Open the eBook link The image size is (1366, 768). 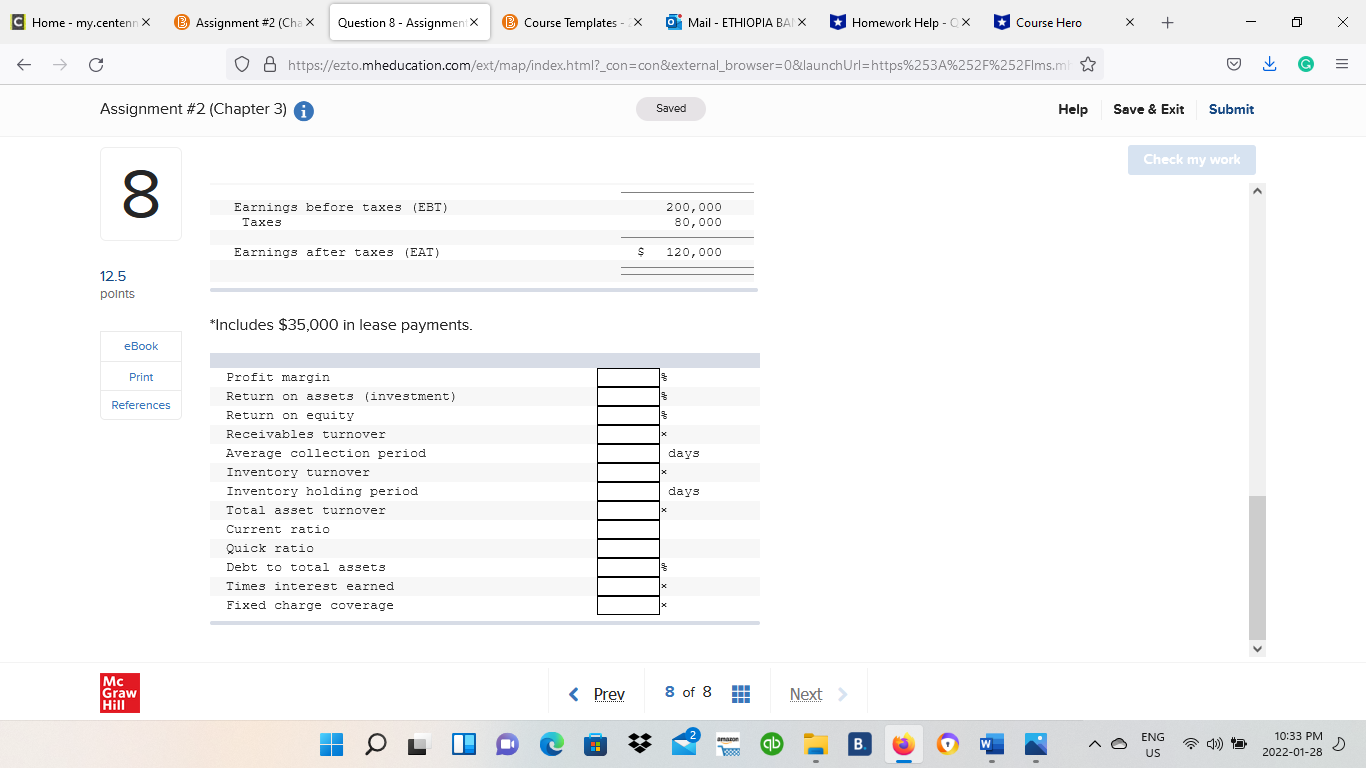[140, 346]
